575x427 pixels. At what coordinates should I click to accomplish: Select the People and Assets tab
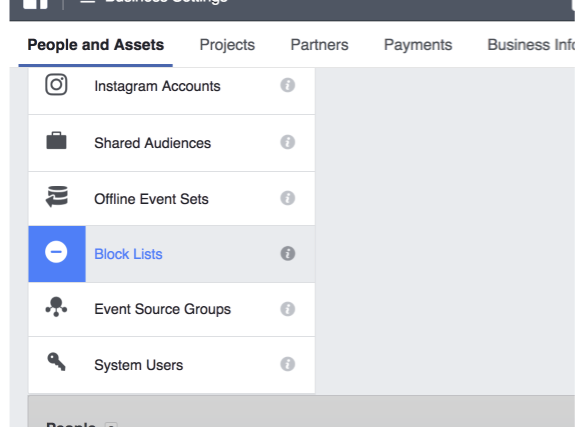[x=96, y=45]
